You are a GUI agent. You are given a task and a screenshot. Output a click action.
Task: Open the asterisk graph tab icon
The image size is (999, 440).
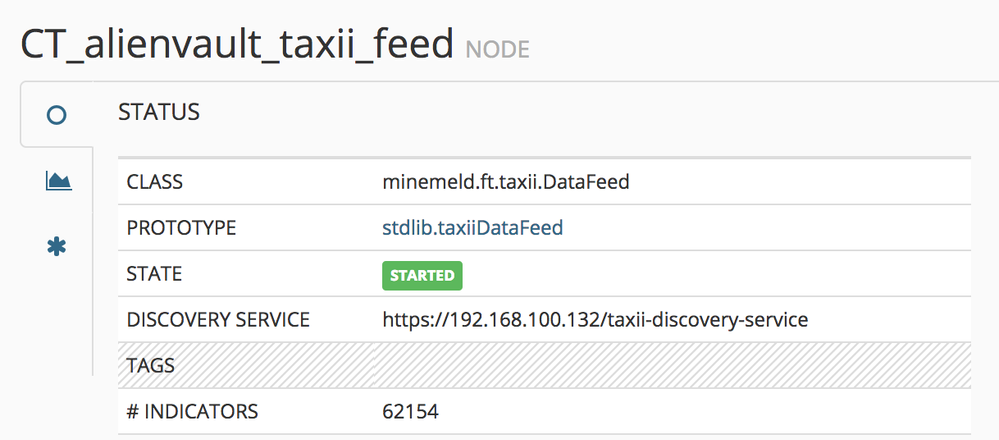click(57, 246)
